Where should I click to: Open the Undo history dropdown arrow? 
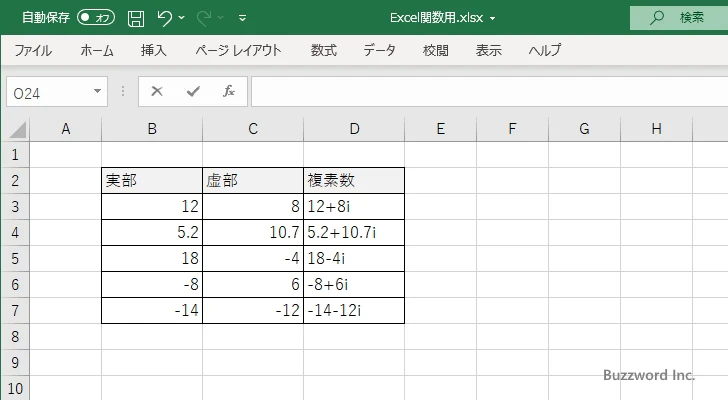click(x=183, y=18)
